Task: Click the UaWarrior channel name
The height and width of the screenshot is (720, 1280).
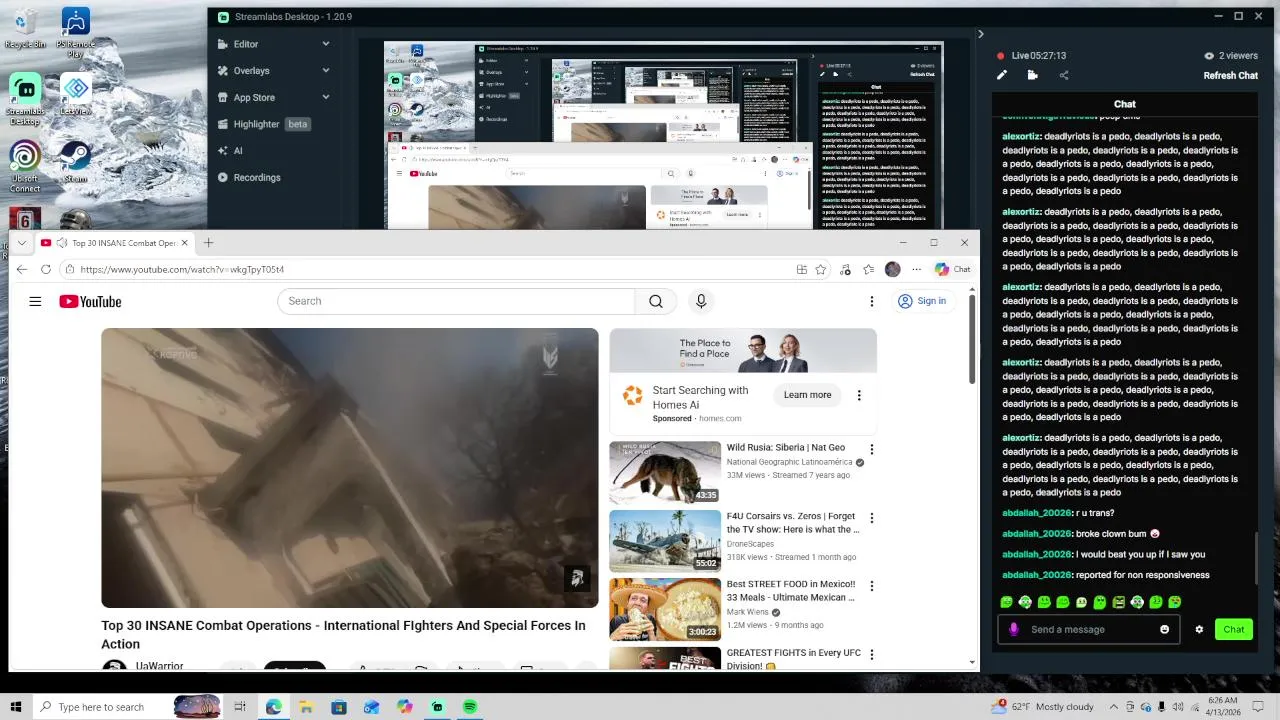Action: click(x=160, y=666)
